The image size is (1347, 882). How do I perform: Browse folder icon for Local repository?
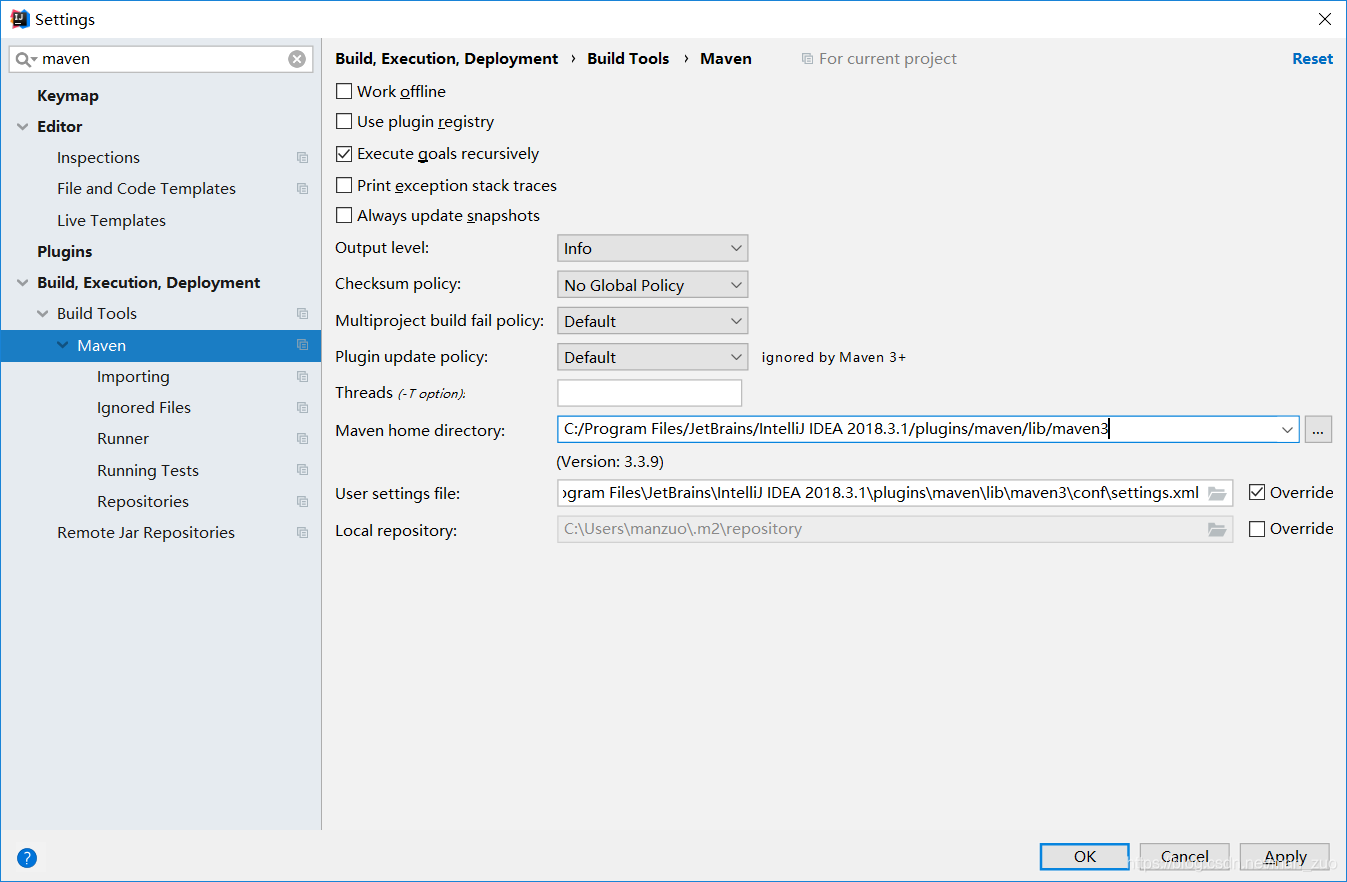point(1217,529)
